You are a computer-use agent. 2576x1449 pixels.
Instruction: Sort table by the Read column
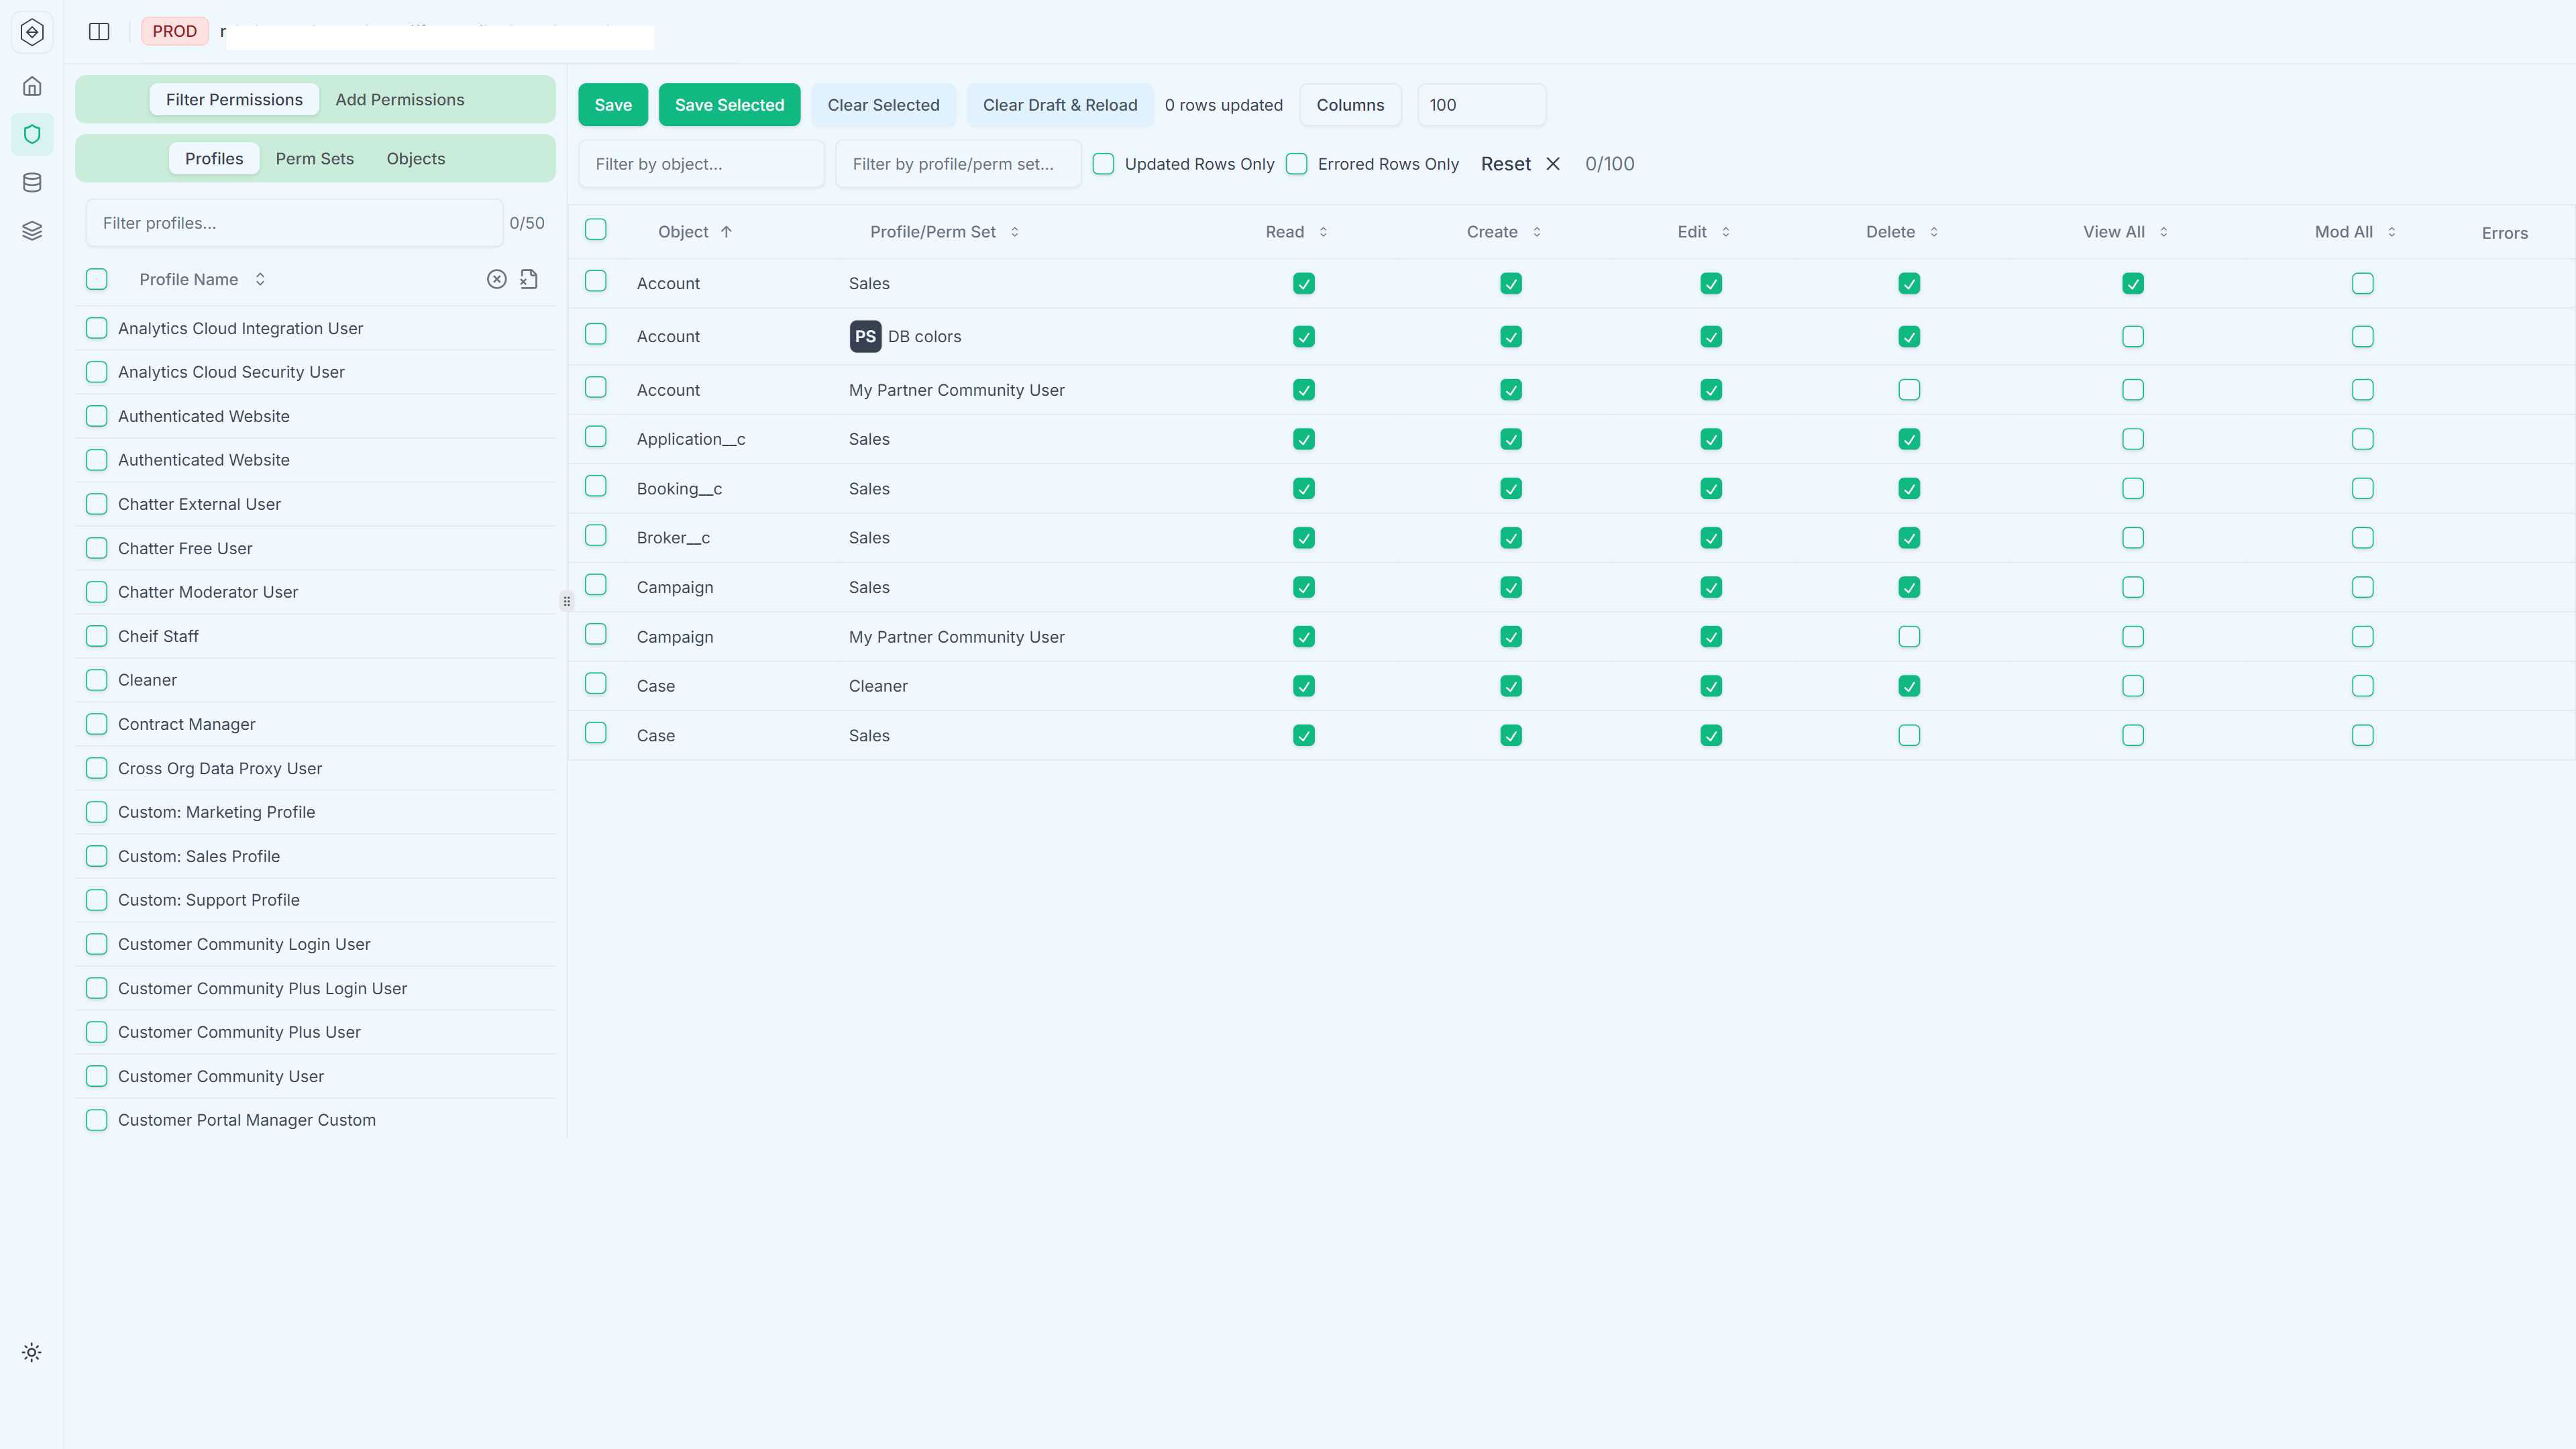pos(1324,231)
